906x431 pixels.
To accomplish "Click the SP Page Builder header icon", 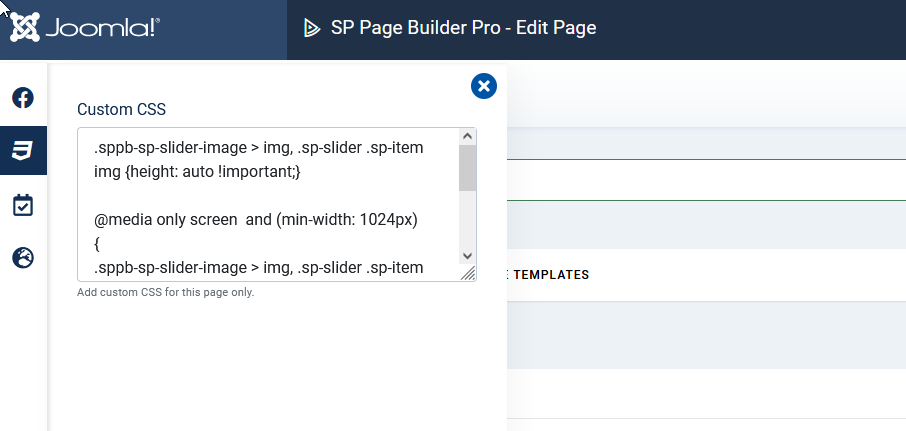I will [312, 28].
